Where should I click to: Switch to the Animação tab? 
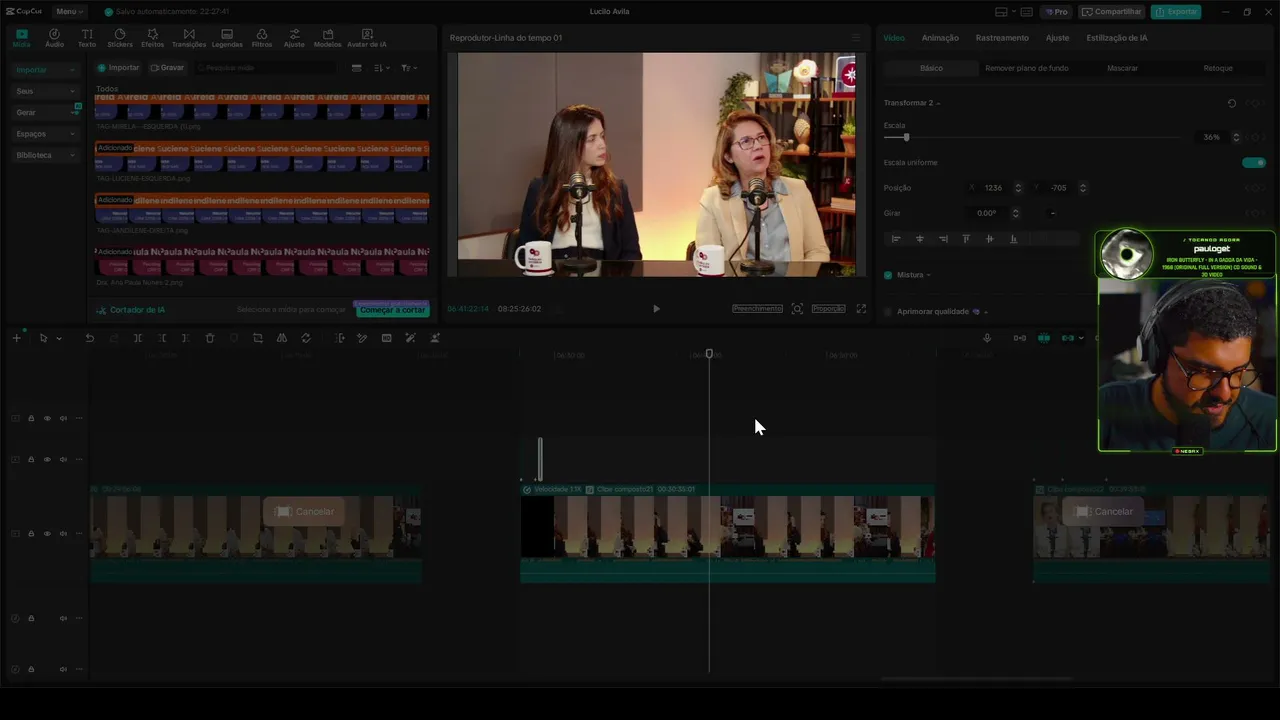pos(940,38)
